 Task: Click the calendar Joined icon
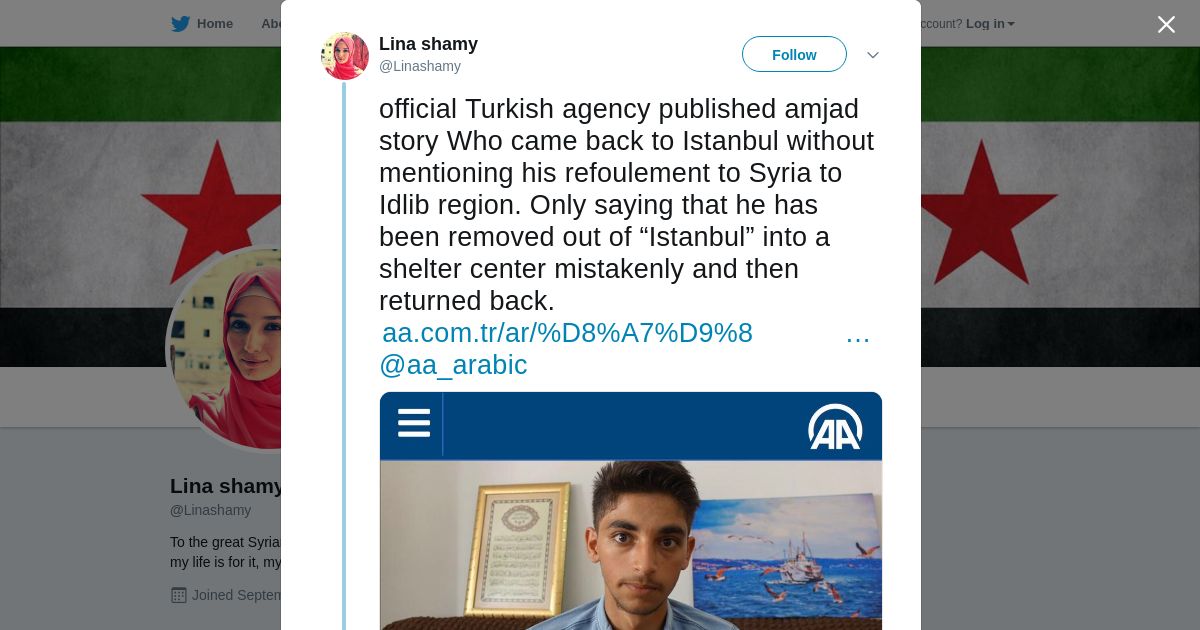pos(179,595)
